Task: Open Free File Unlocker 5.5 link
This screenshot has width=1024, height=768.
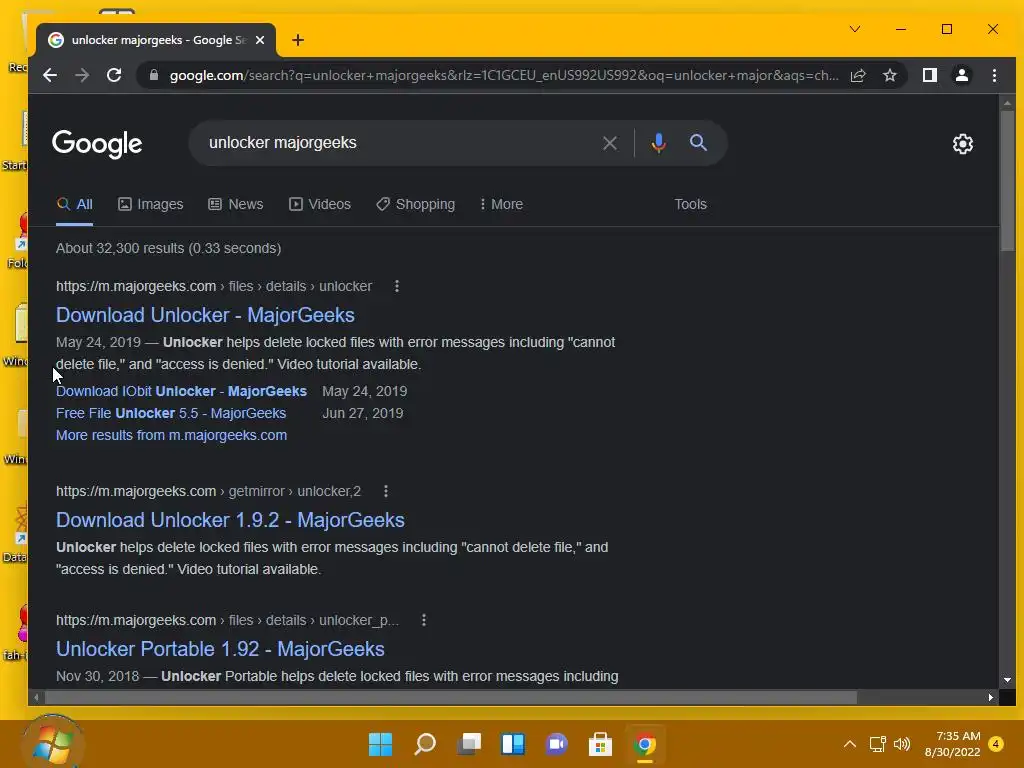Action: (x=171, y=413)
